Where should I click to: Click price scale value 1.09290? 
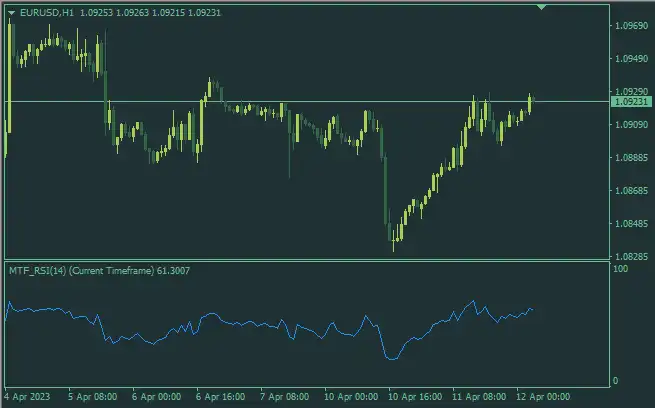631,91
